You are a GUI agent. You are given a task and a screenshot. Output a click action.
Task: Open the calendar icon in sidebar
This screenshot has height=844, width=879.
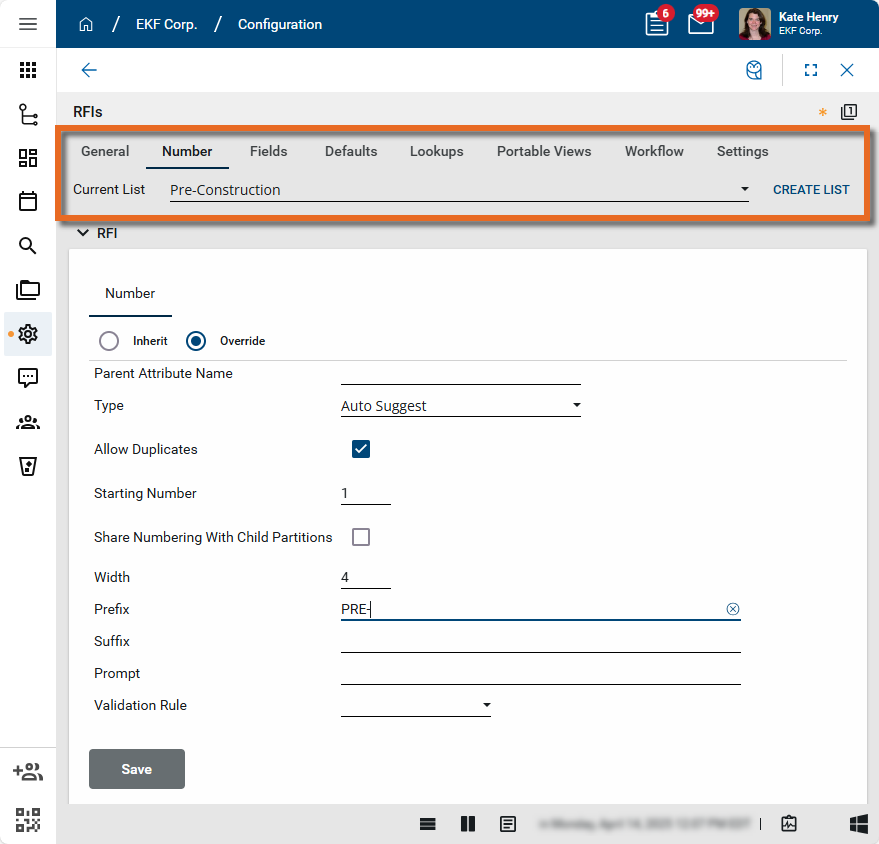click(x=28, y=201)
